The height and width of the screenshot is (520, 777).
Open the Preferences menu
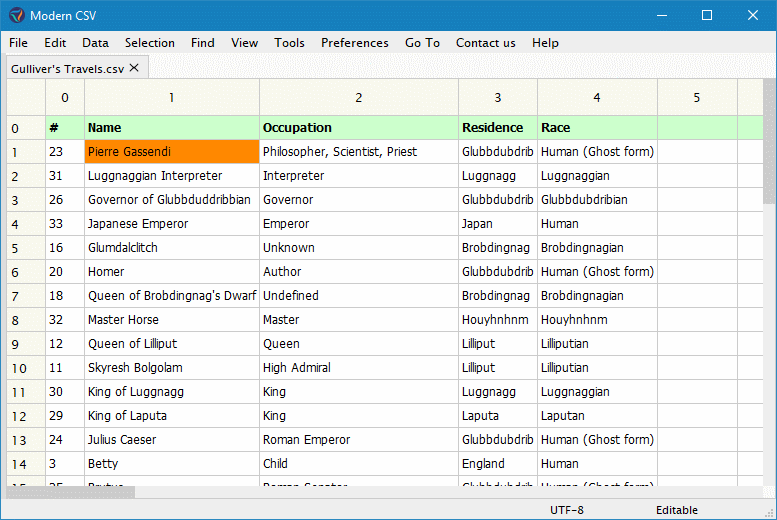point(354,43)
